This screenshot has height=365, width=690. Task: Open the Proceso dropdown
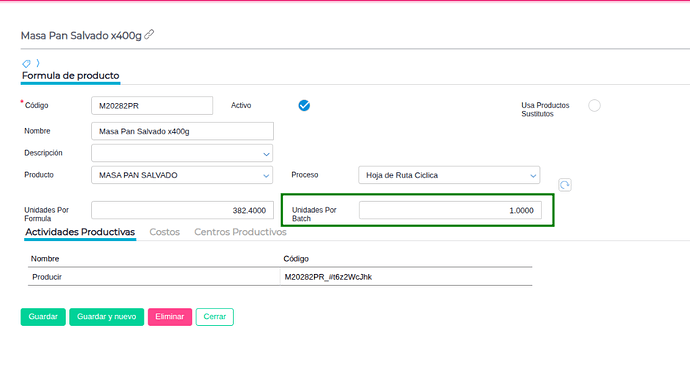pyautogui.click(x=533, y=176)
